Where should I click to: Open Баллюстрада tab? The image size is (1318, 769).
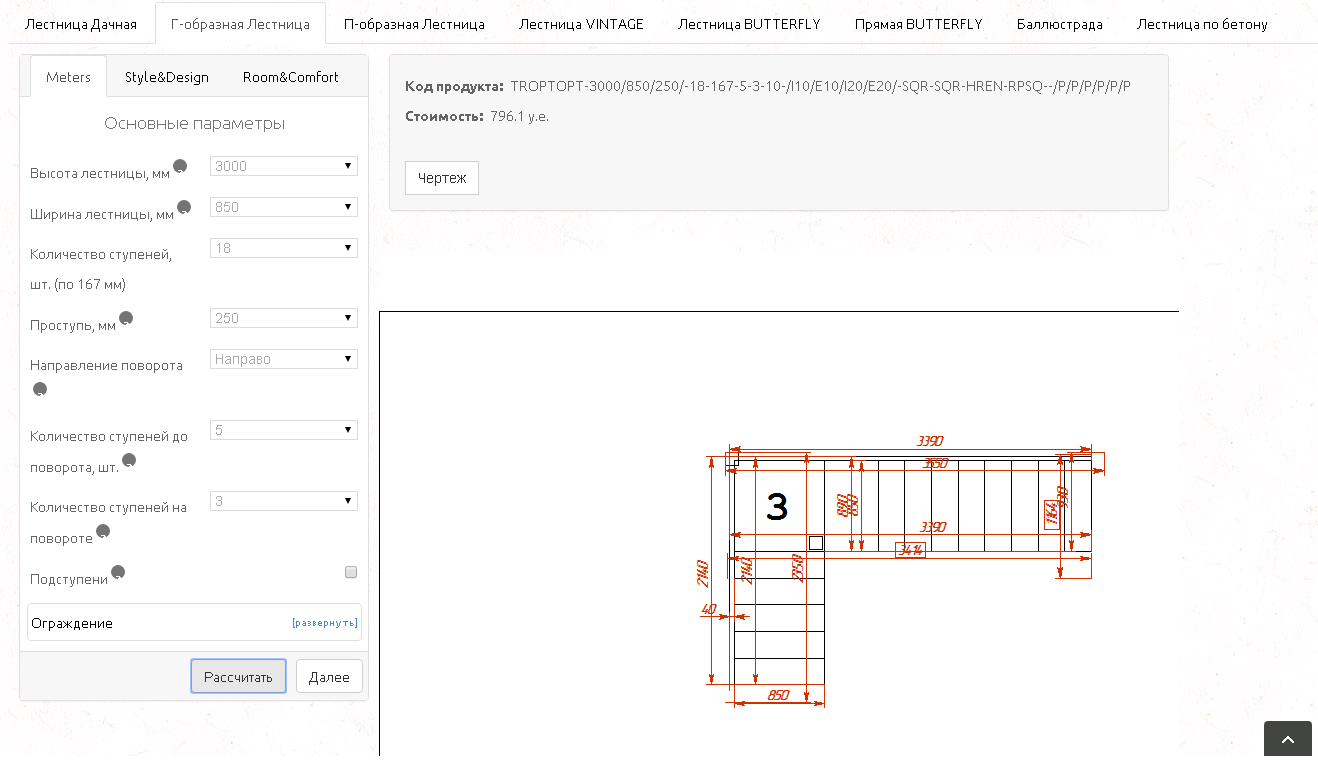click(1059, 24)
